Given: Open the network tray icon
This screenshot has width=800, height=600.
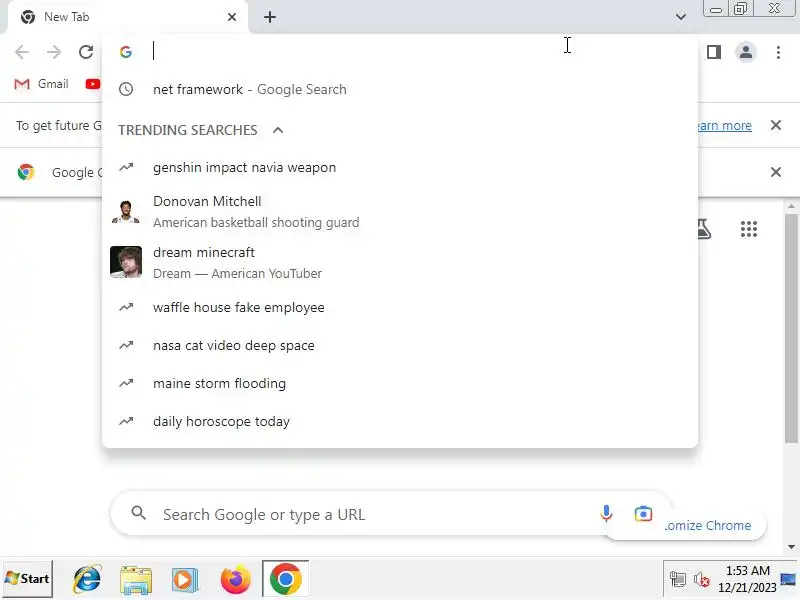Looking at the screenshot, I should (678, 580).
